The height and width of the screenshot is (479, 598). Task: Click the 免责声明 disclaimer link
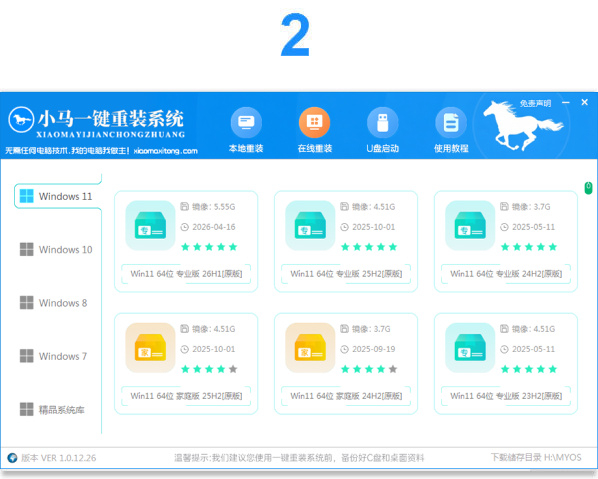pos(535,103)
